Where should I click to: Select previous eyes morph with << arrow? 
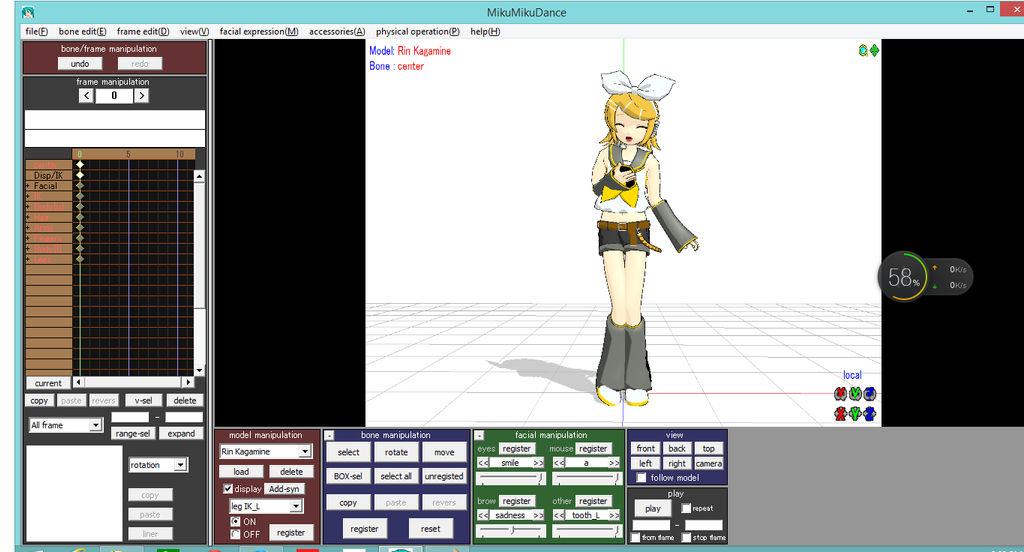483,463
